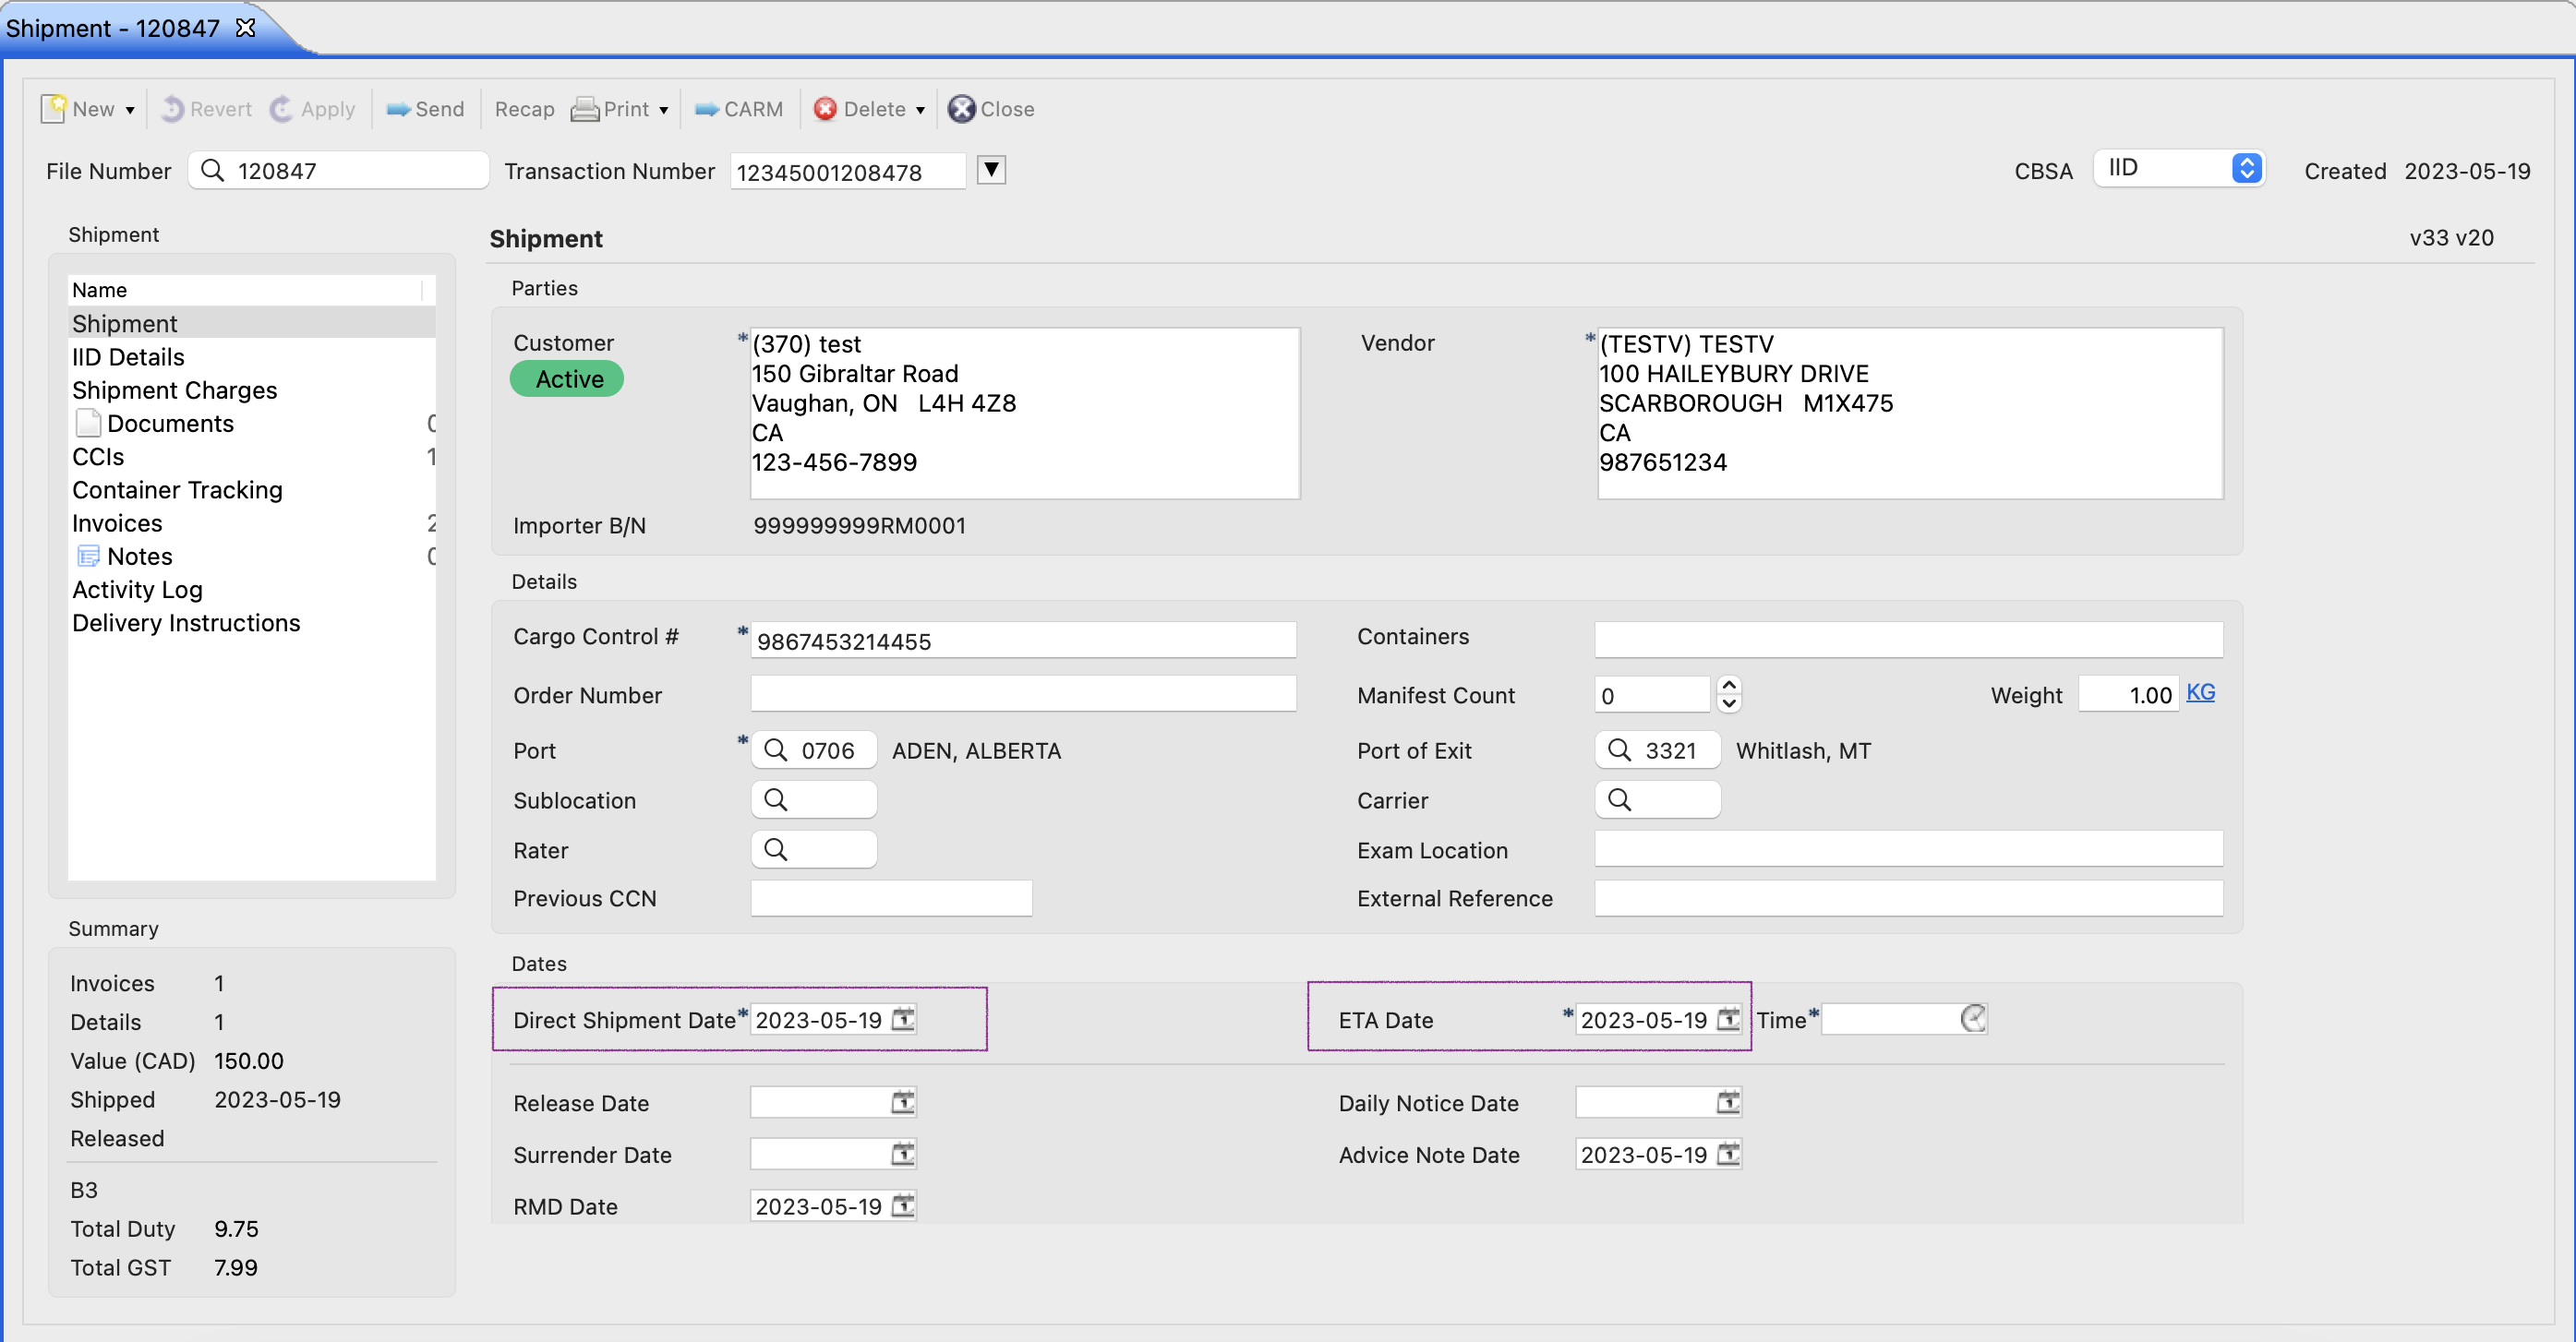Click the Manifest Count field
The image size is (2576, 1342).
(x=1652, y=694)
